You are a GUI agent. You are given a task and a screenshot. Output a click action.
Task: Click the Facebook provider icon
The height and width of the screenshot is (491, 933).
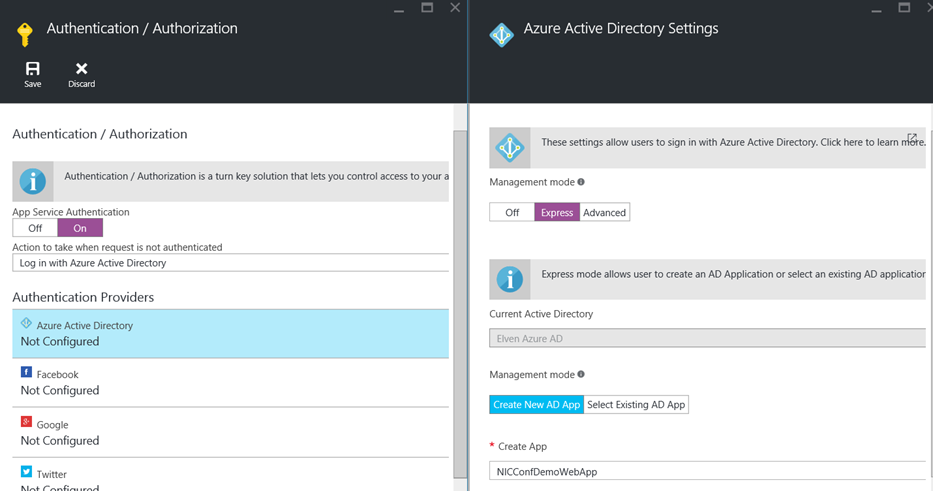pyautogui.click(x=26, y=372)
